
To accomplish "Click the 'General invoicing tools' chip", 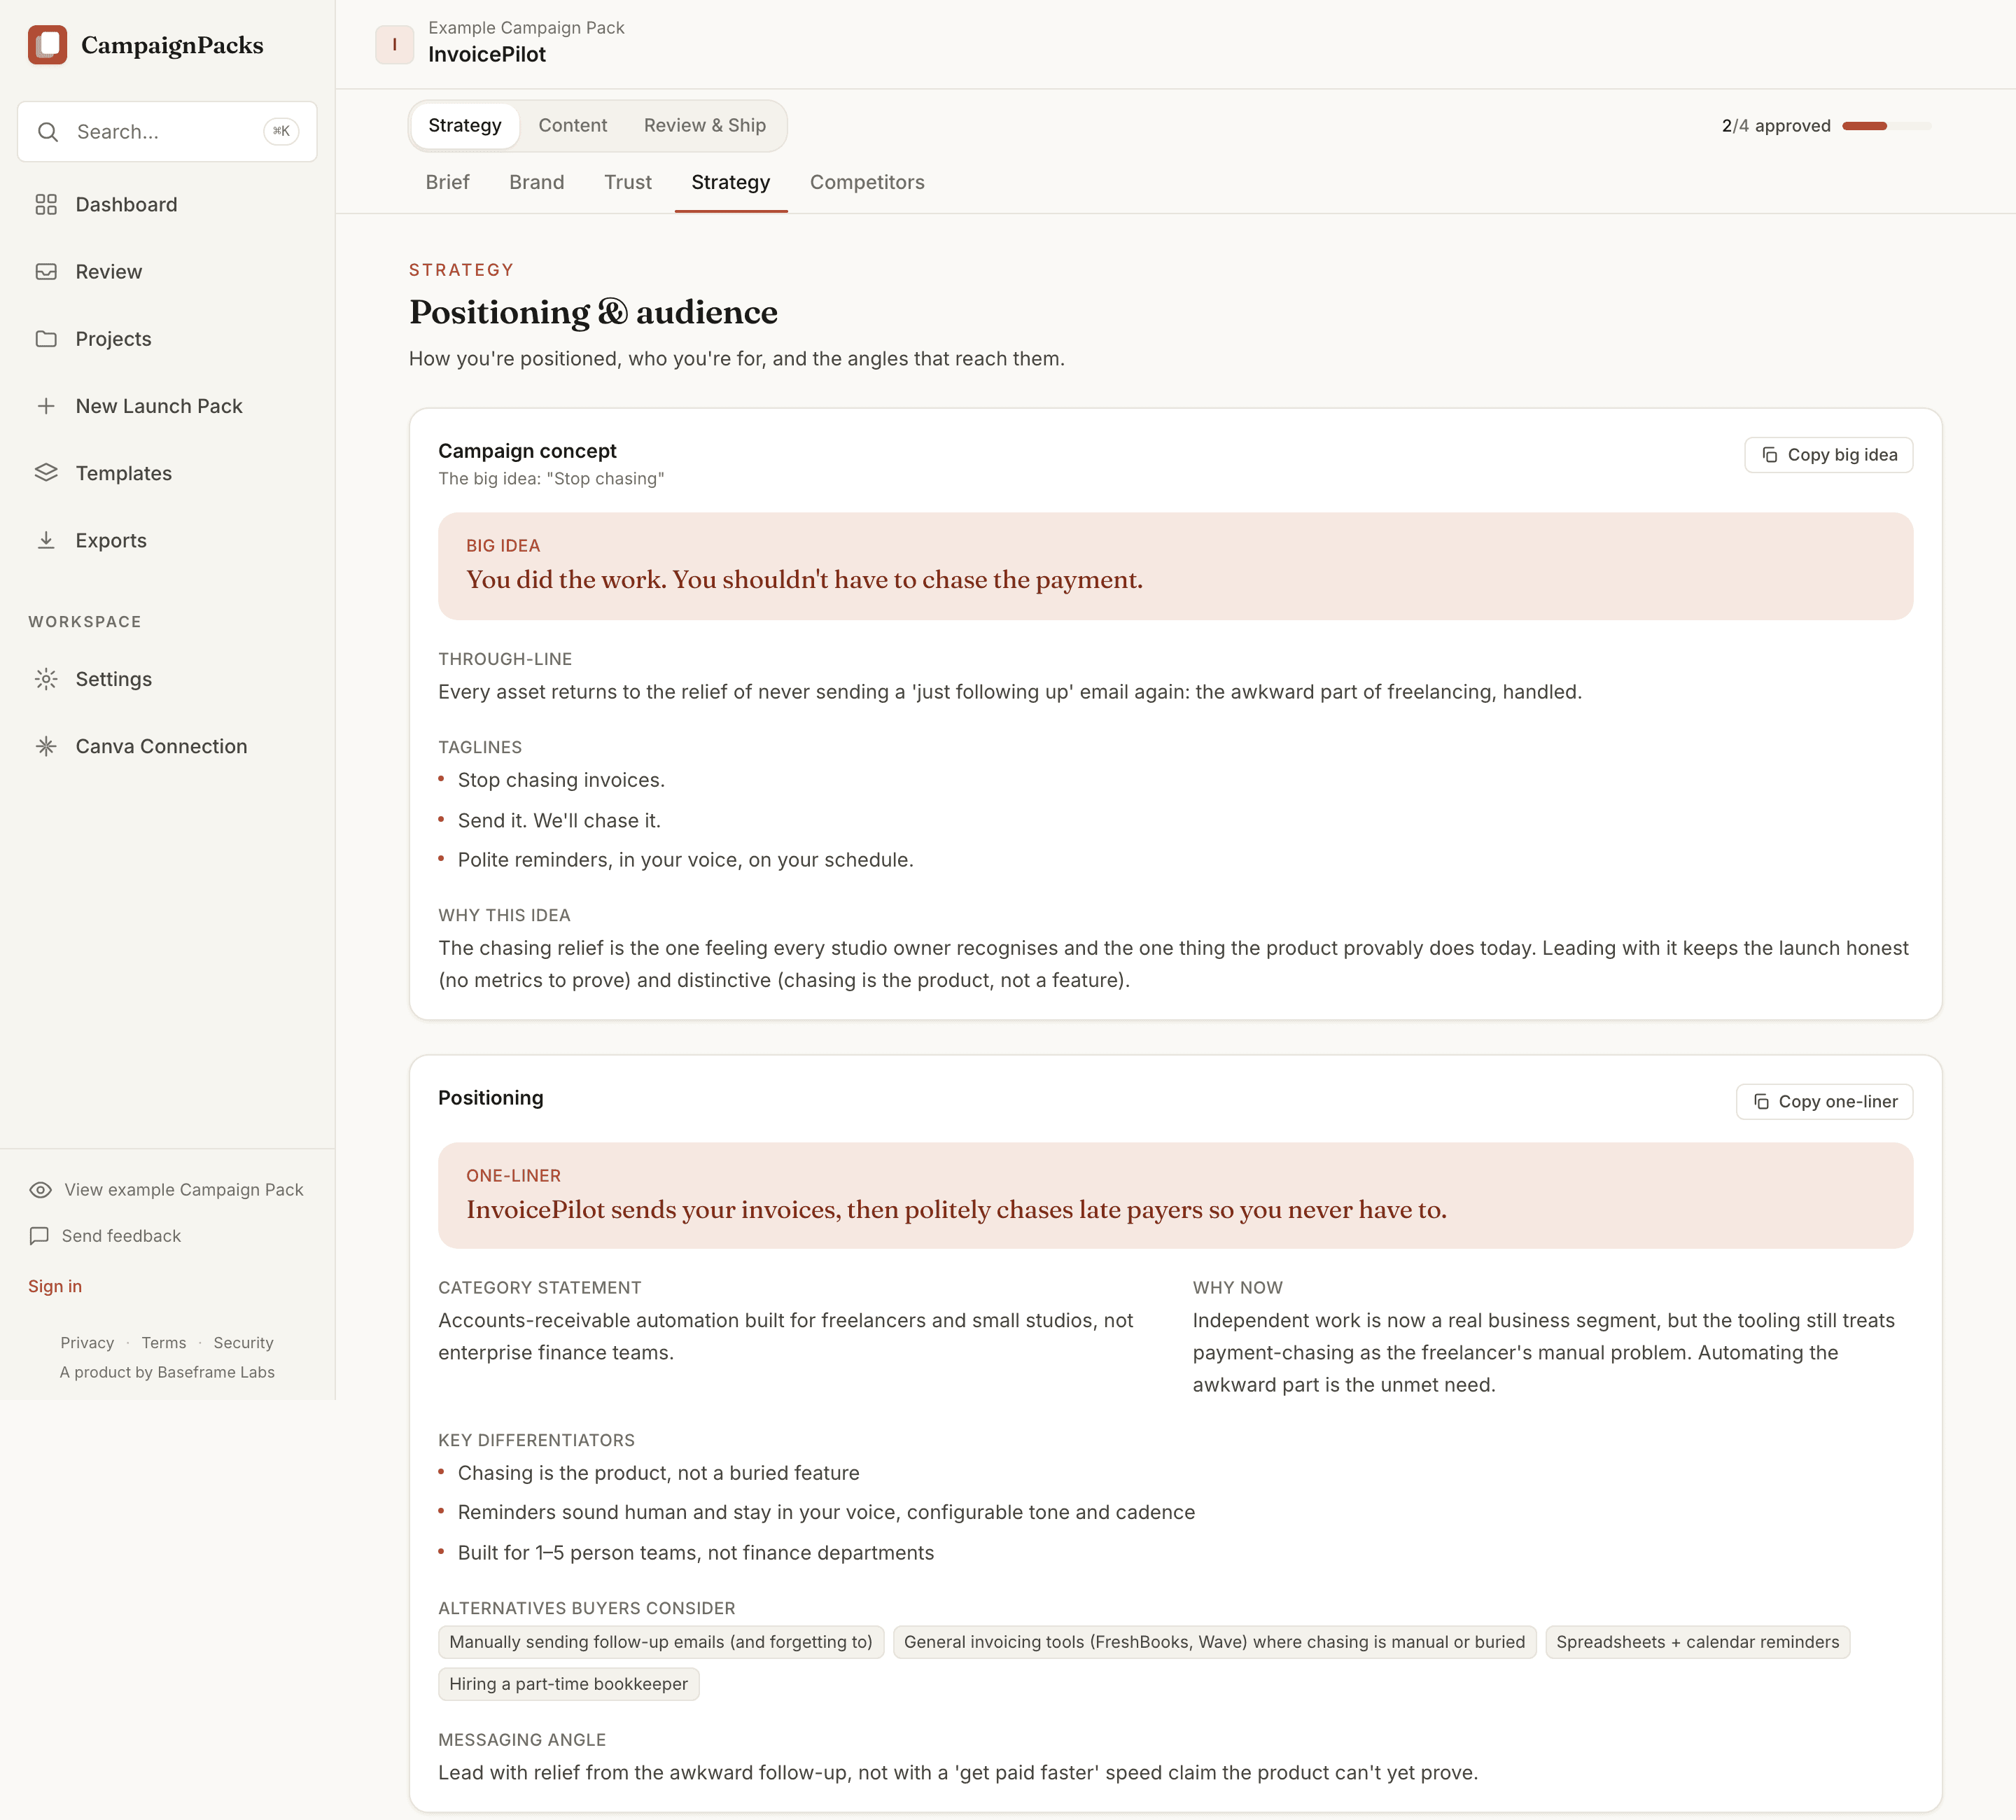I will pyautogui.click(x=1214, y=1642).
